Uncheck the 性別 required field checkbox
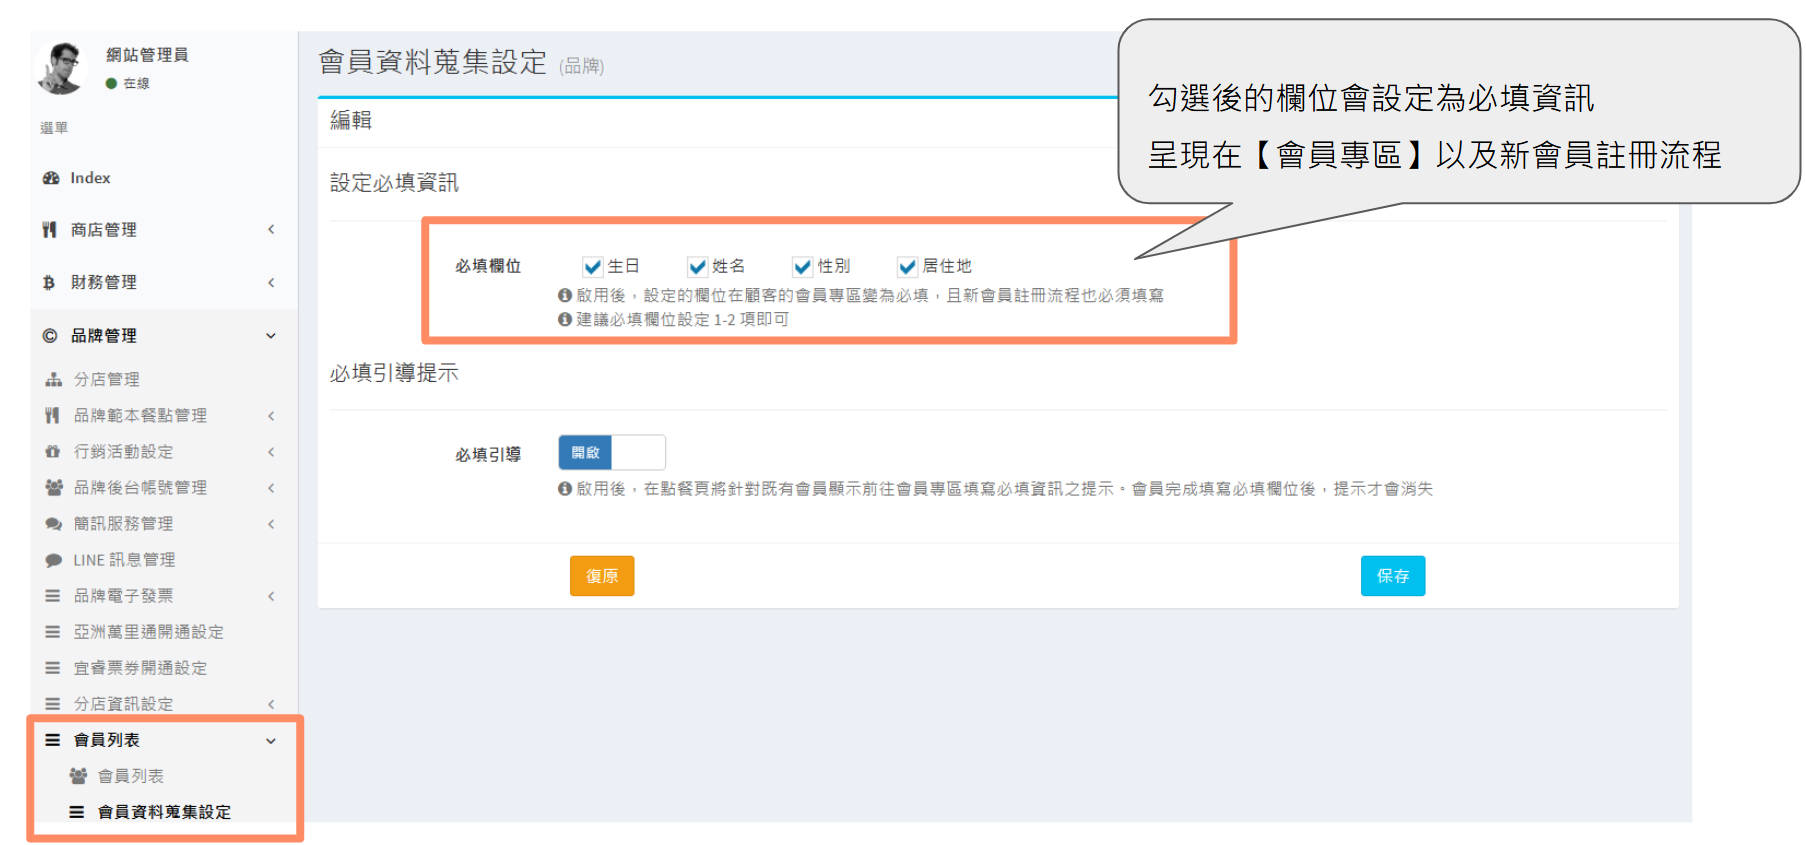Viewport: 1806px width, 845px height. coord(802,266)
